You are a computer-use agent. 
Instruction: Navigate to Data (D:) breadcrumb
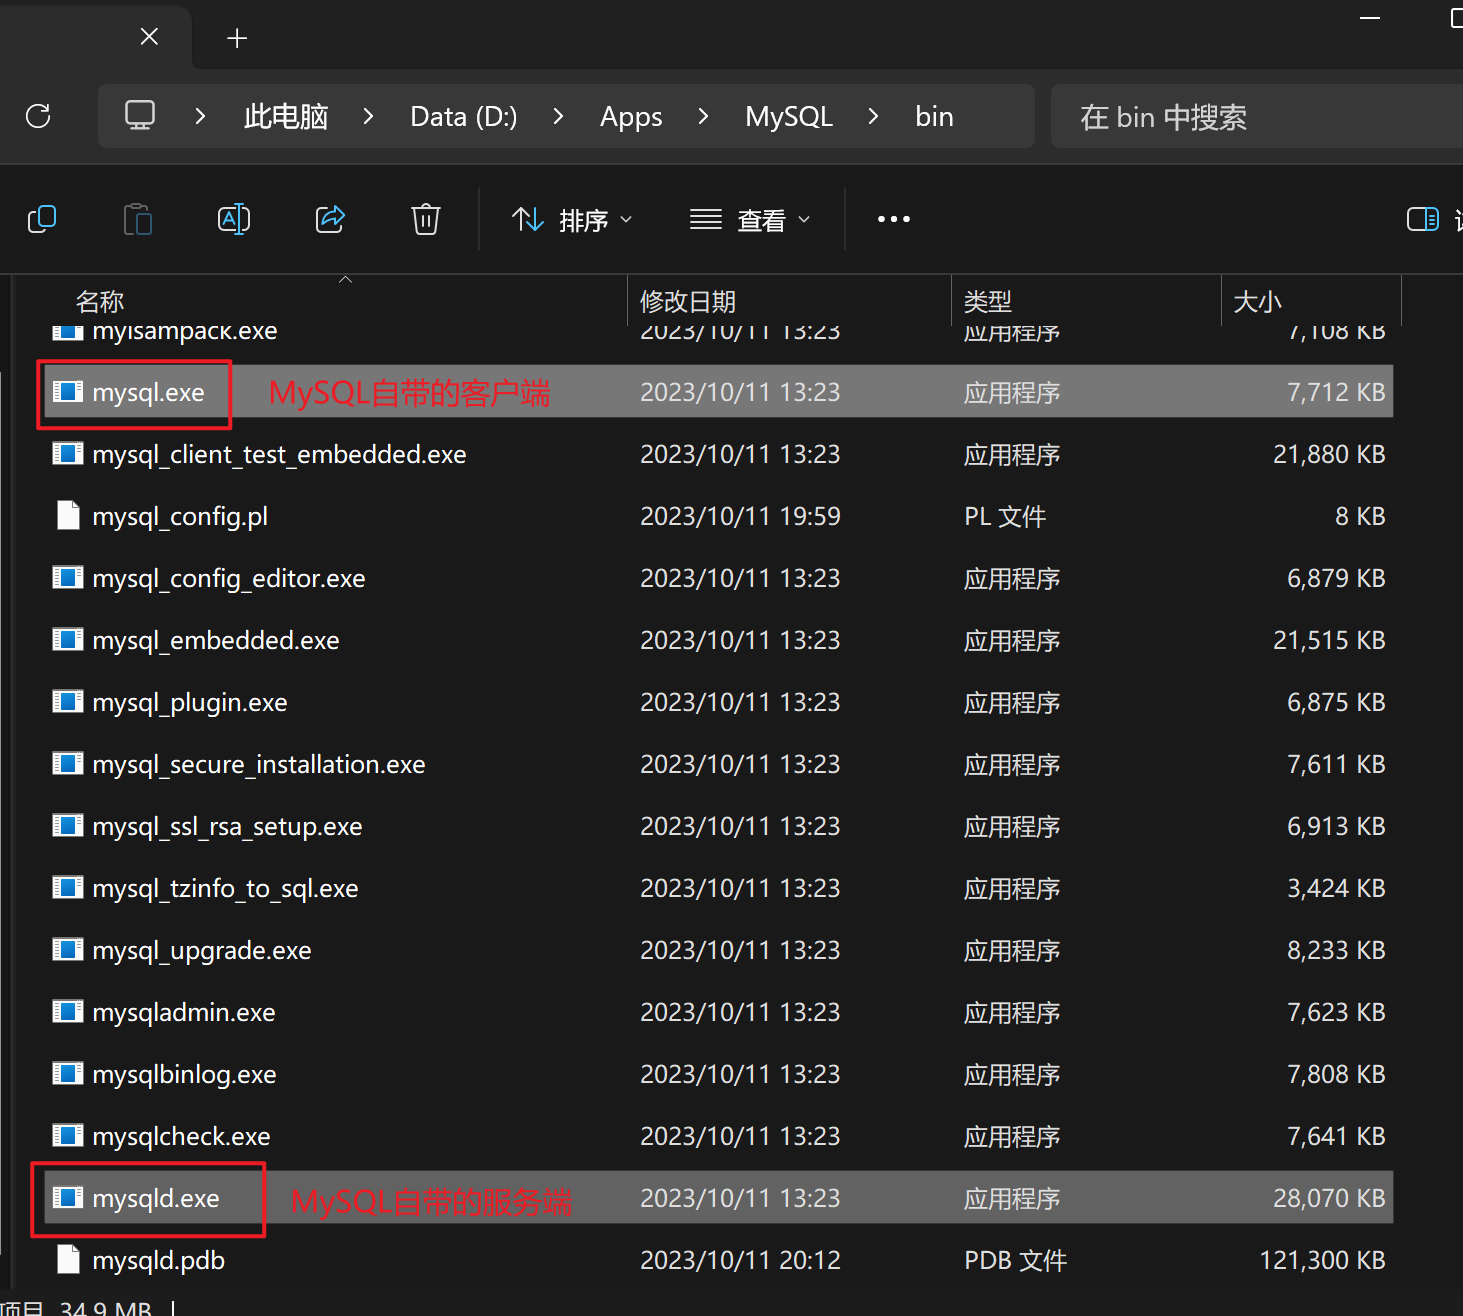pyautogui.click(x=464, y=117)
